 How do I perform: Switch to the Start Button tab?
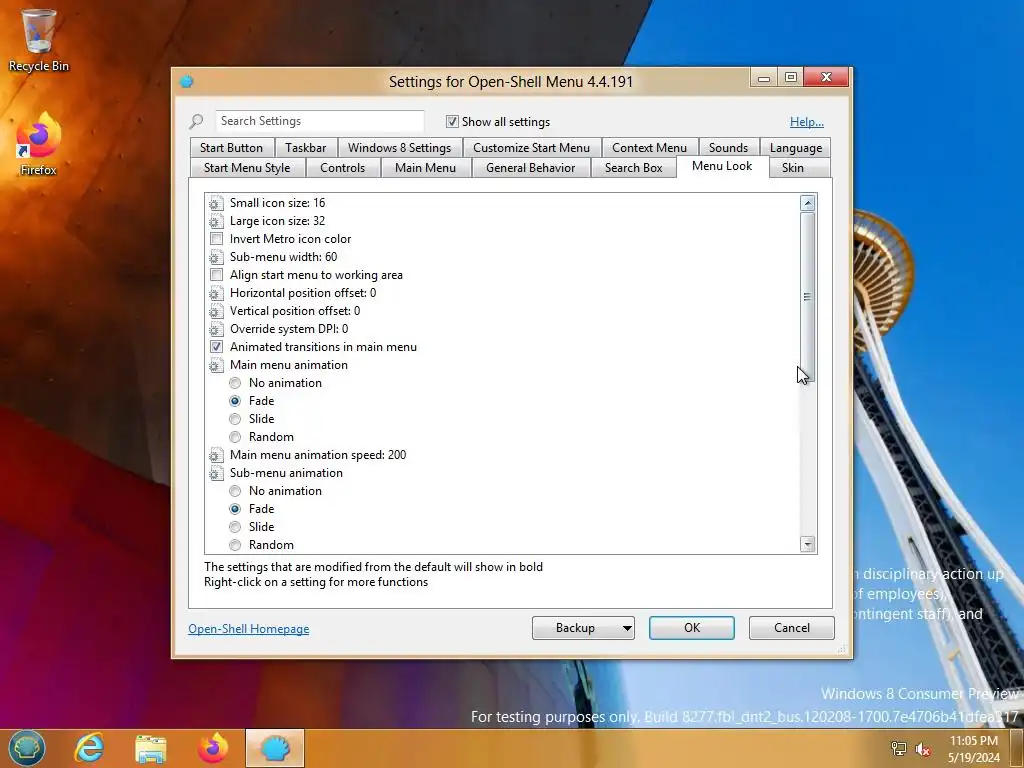tap(231, 148)
